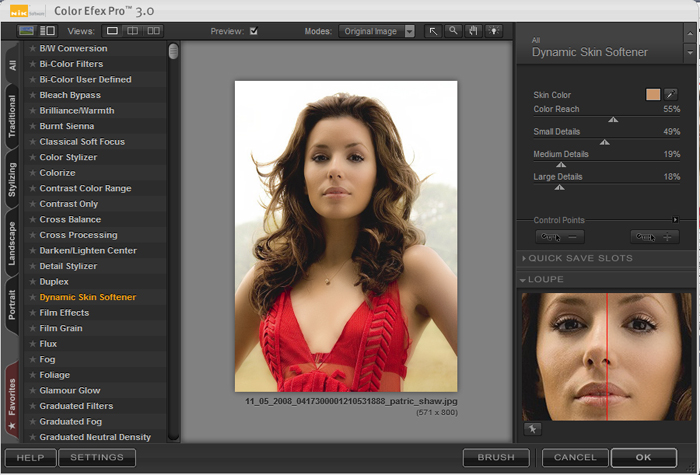The width and height of the screenshot is (700, 475).
Task: Add a minus control point
Action: tap(560, 237)
